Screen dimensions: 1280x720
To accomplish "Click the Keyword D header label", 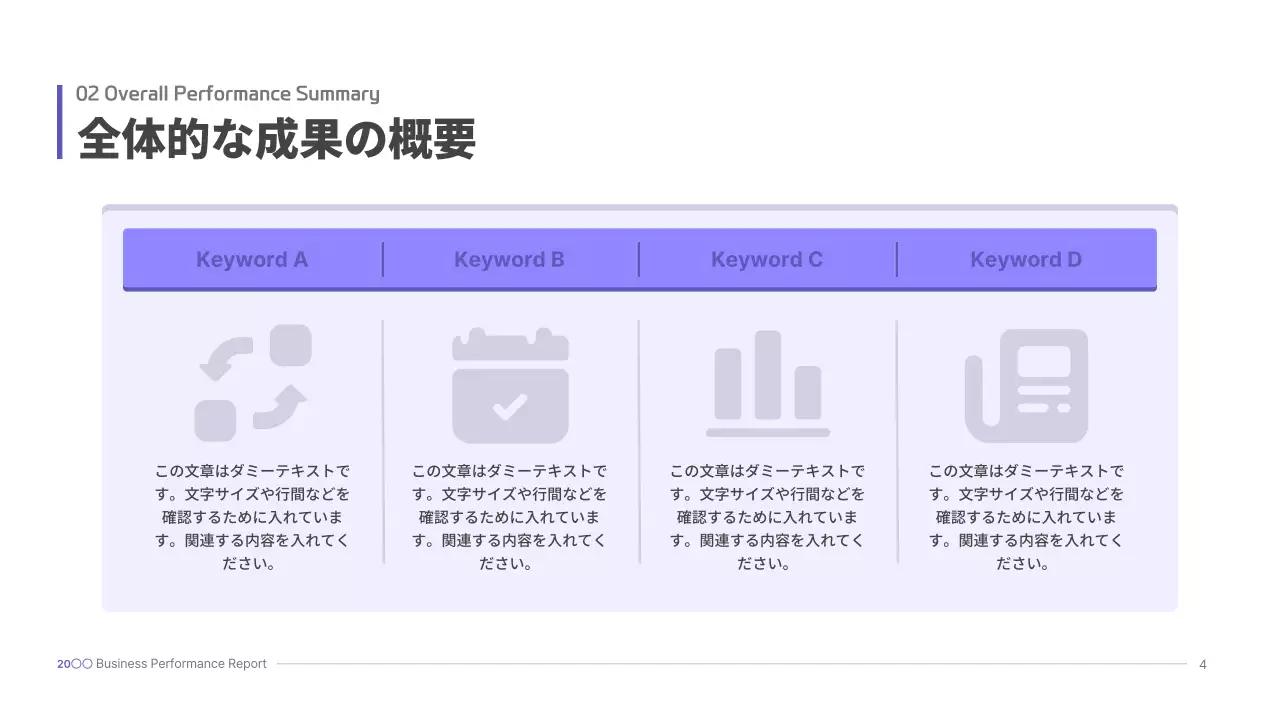I will coord(1026,260).
